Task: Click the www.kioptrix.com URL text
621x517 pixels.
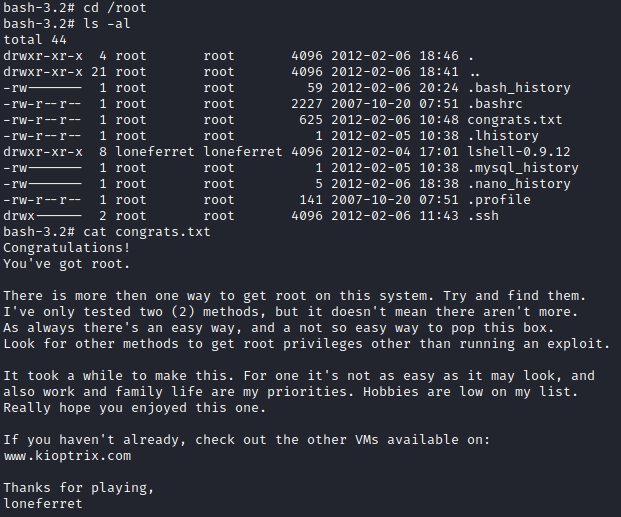Action: pyautogui.click(x=67, y=456)
